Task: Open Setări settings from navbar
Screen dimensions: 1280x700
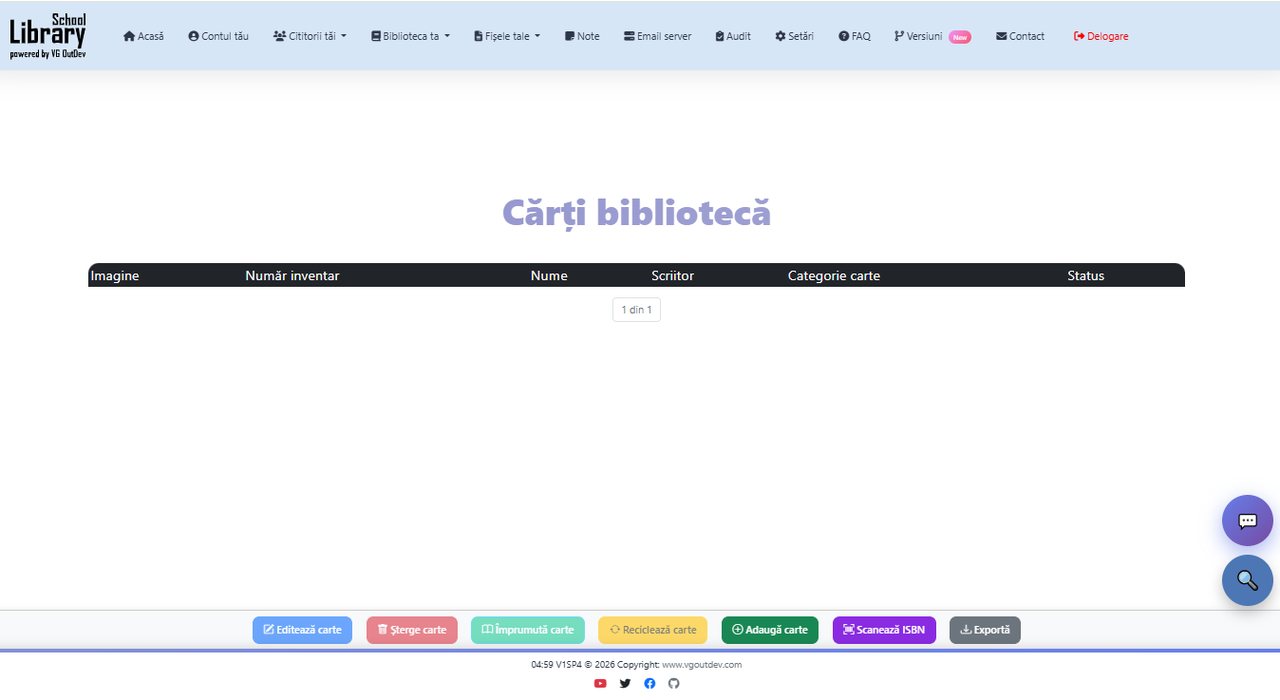Action: click(x=794, y=36)
